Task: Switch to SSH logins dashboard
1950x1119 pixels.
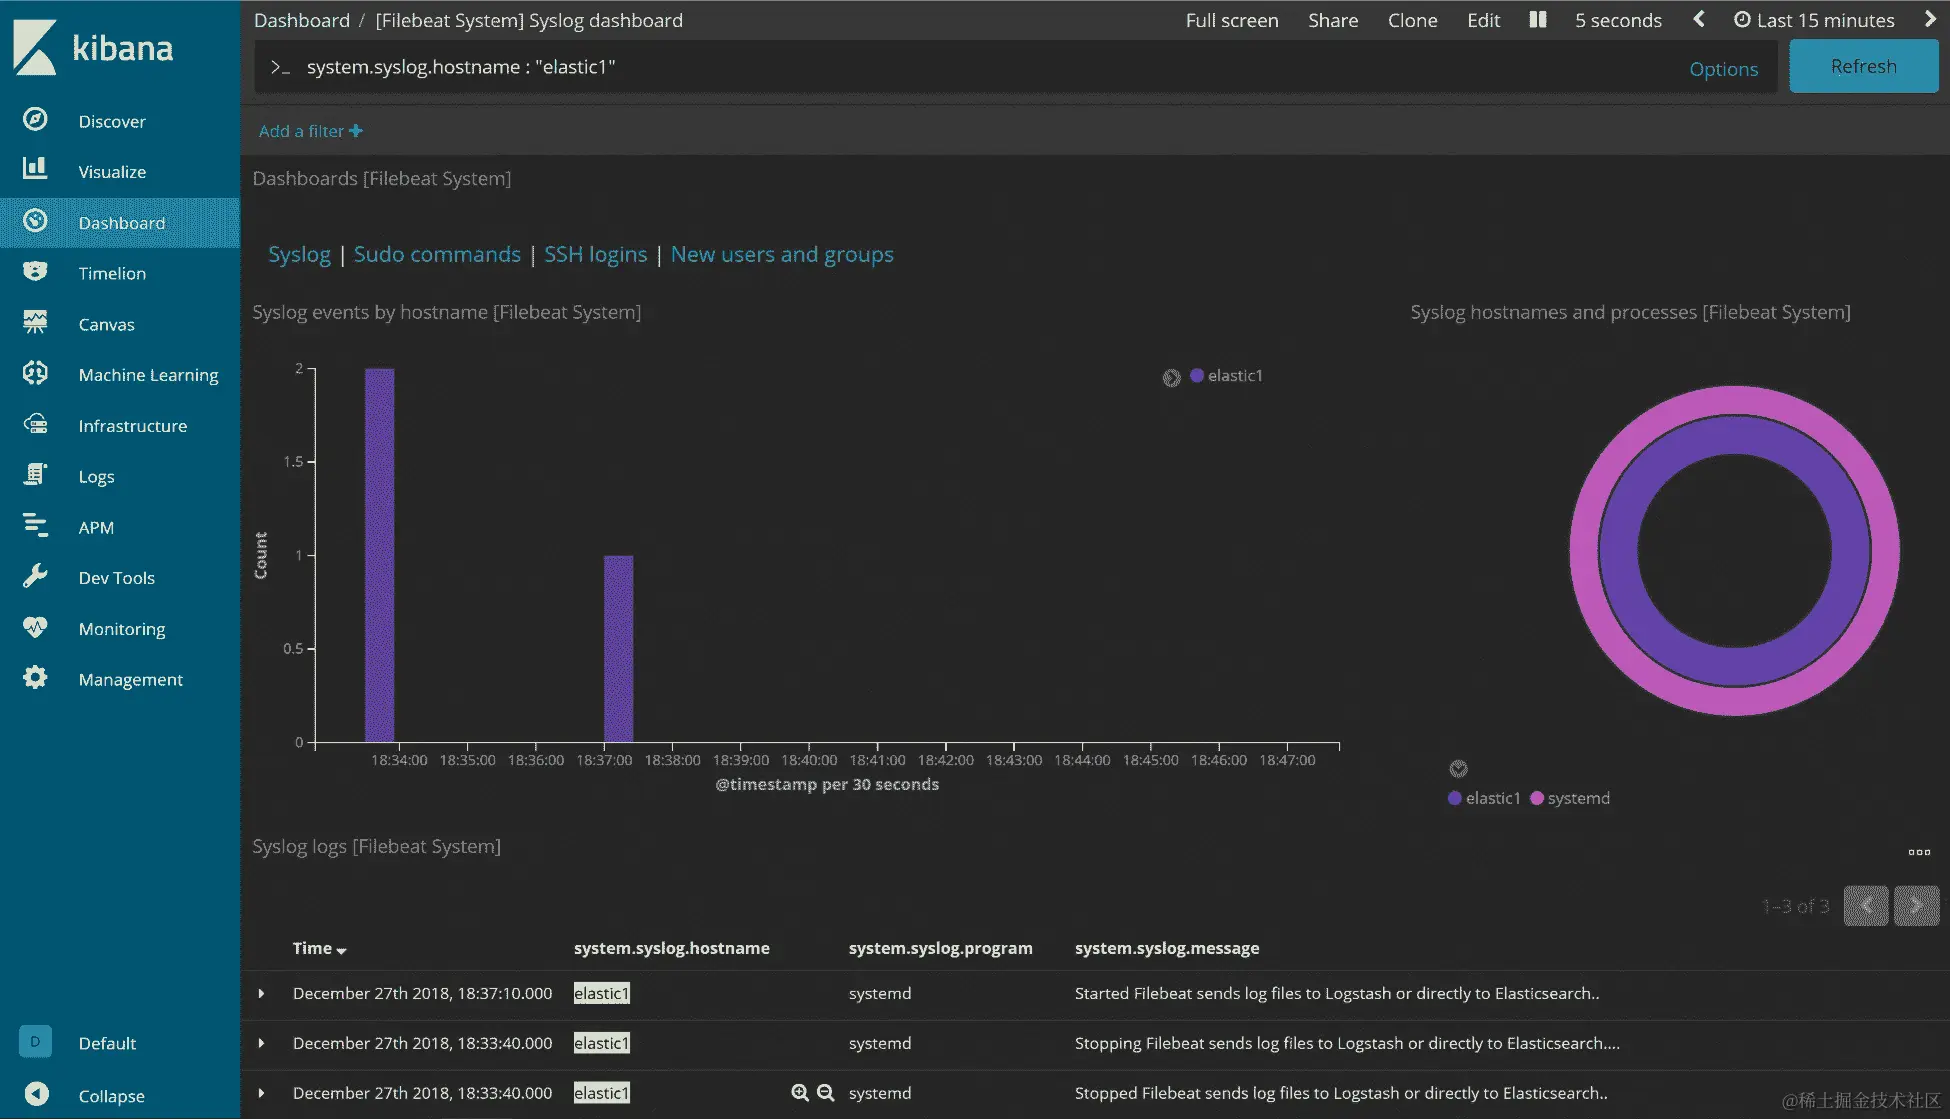Action: [595, 254]
